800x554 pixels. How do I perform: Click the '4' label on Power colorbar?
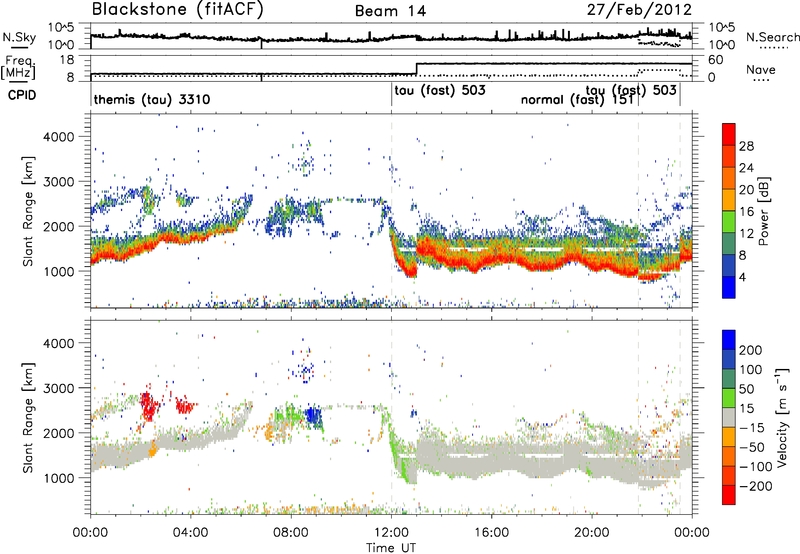point(742,277)
